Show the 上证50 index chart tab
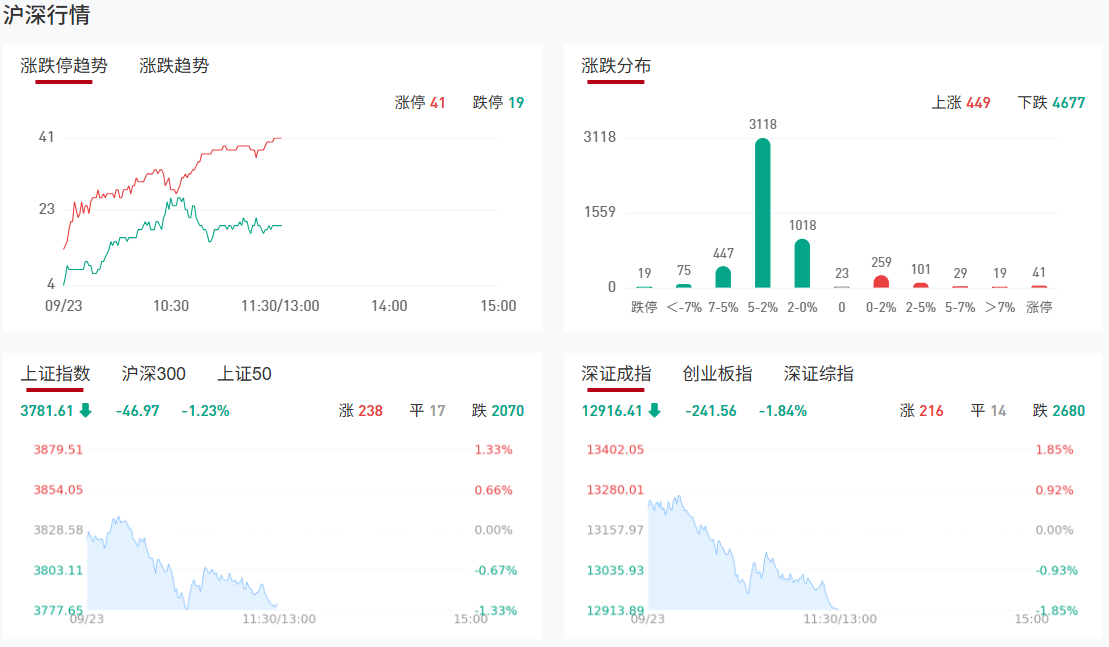The width and height of the screenshot is (1109, 647). pyautogui.click(x=244, y=374)
